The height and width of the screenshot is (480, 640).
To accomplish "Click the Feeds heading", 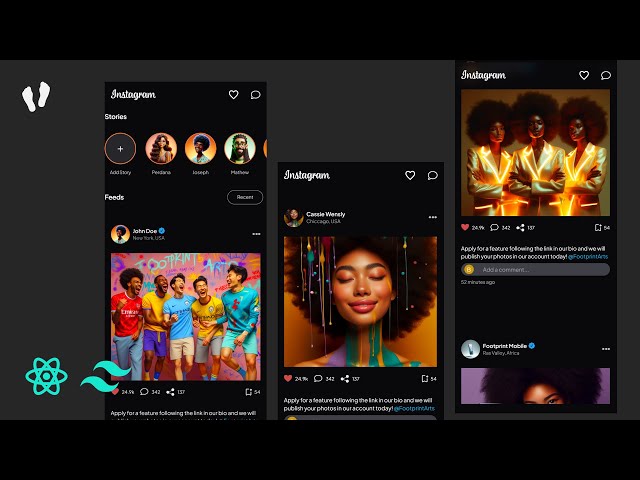I will [x=114, y=197].
